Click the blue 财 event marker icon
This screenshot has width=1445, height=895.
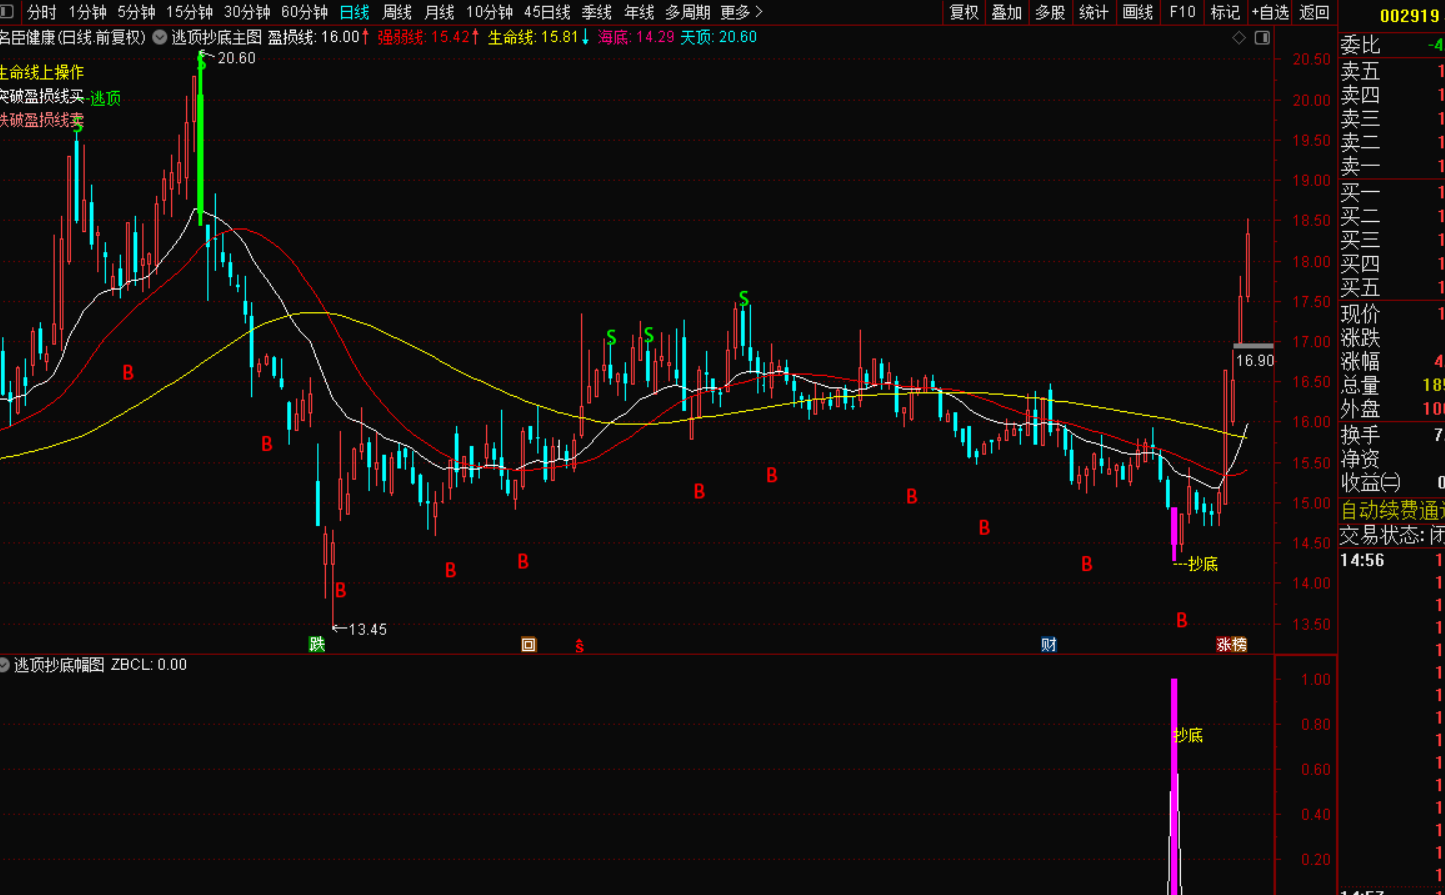coord(1048,644)
